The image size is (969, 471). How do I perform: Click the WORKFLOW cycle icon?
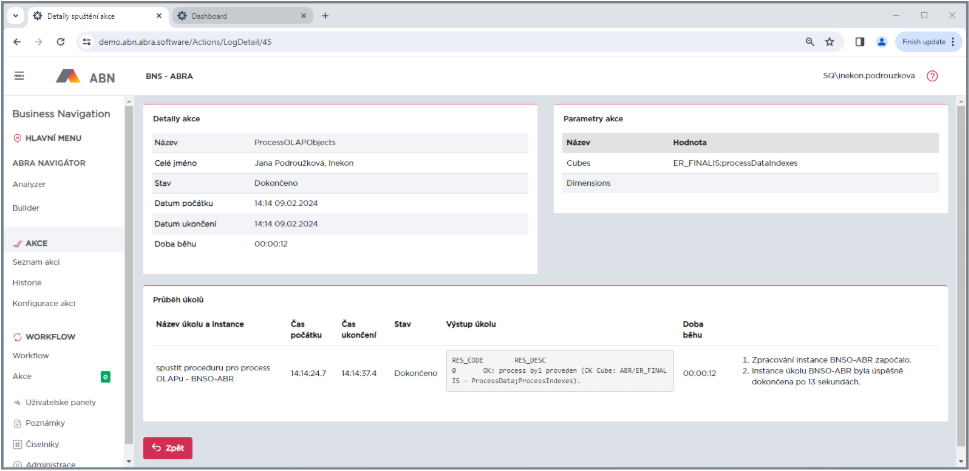point(17,337)
